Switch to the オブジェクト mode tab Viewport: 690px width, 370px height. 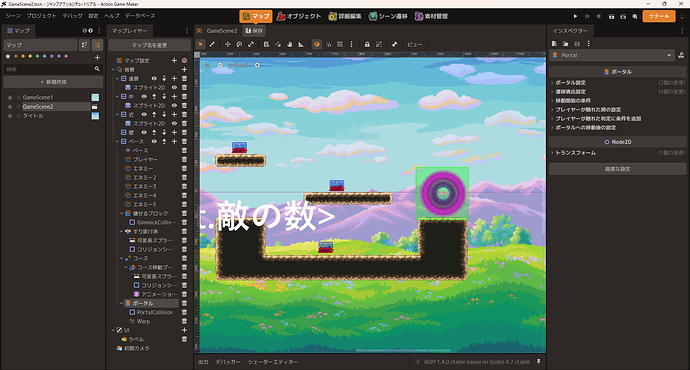point(299,16)
